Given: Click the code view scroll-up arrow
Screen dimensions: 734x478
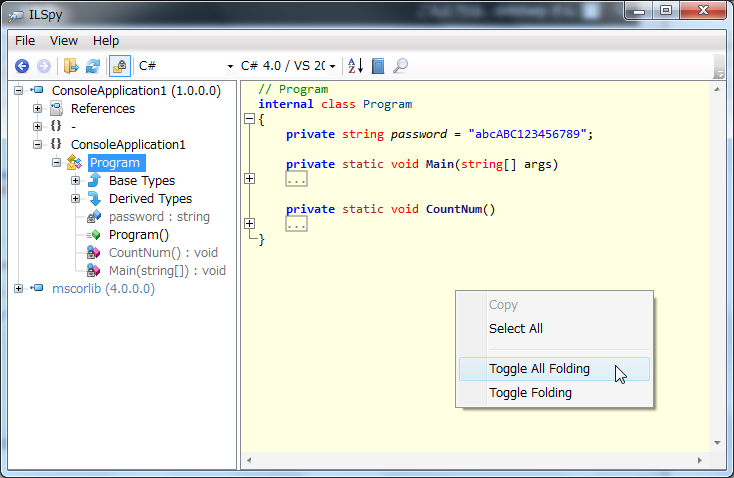Looking at the screenshot, I should point(717,89).
